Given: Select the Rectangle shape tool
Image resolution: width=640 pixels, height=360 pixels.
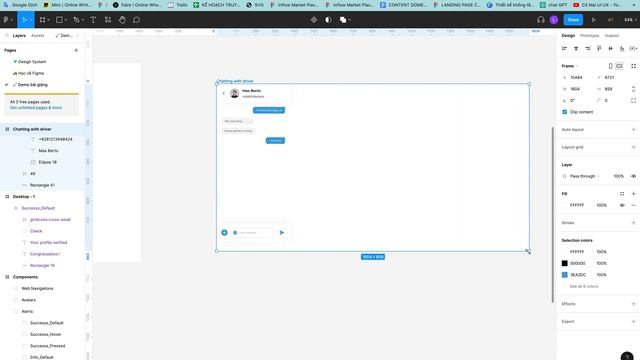Looking at the screenshot, I should [x=59, y=20].
